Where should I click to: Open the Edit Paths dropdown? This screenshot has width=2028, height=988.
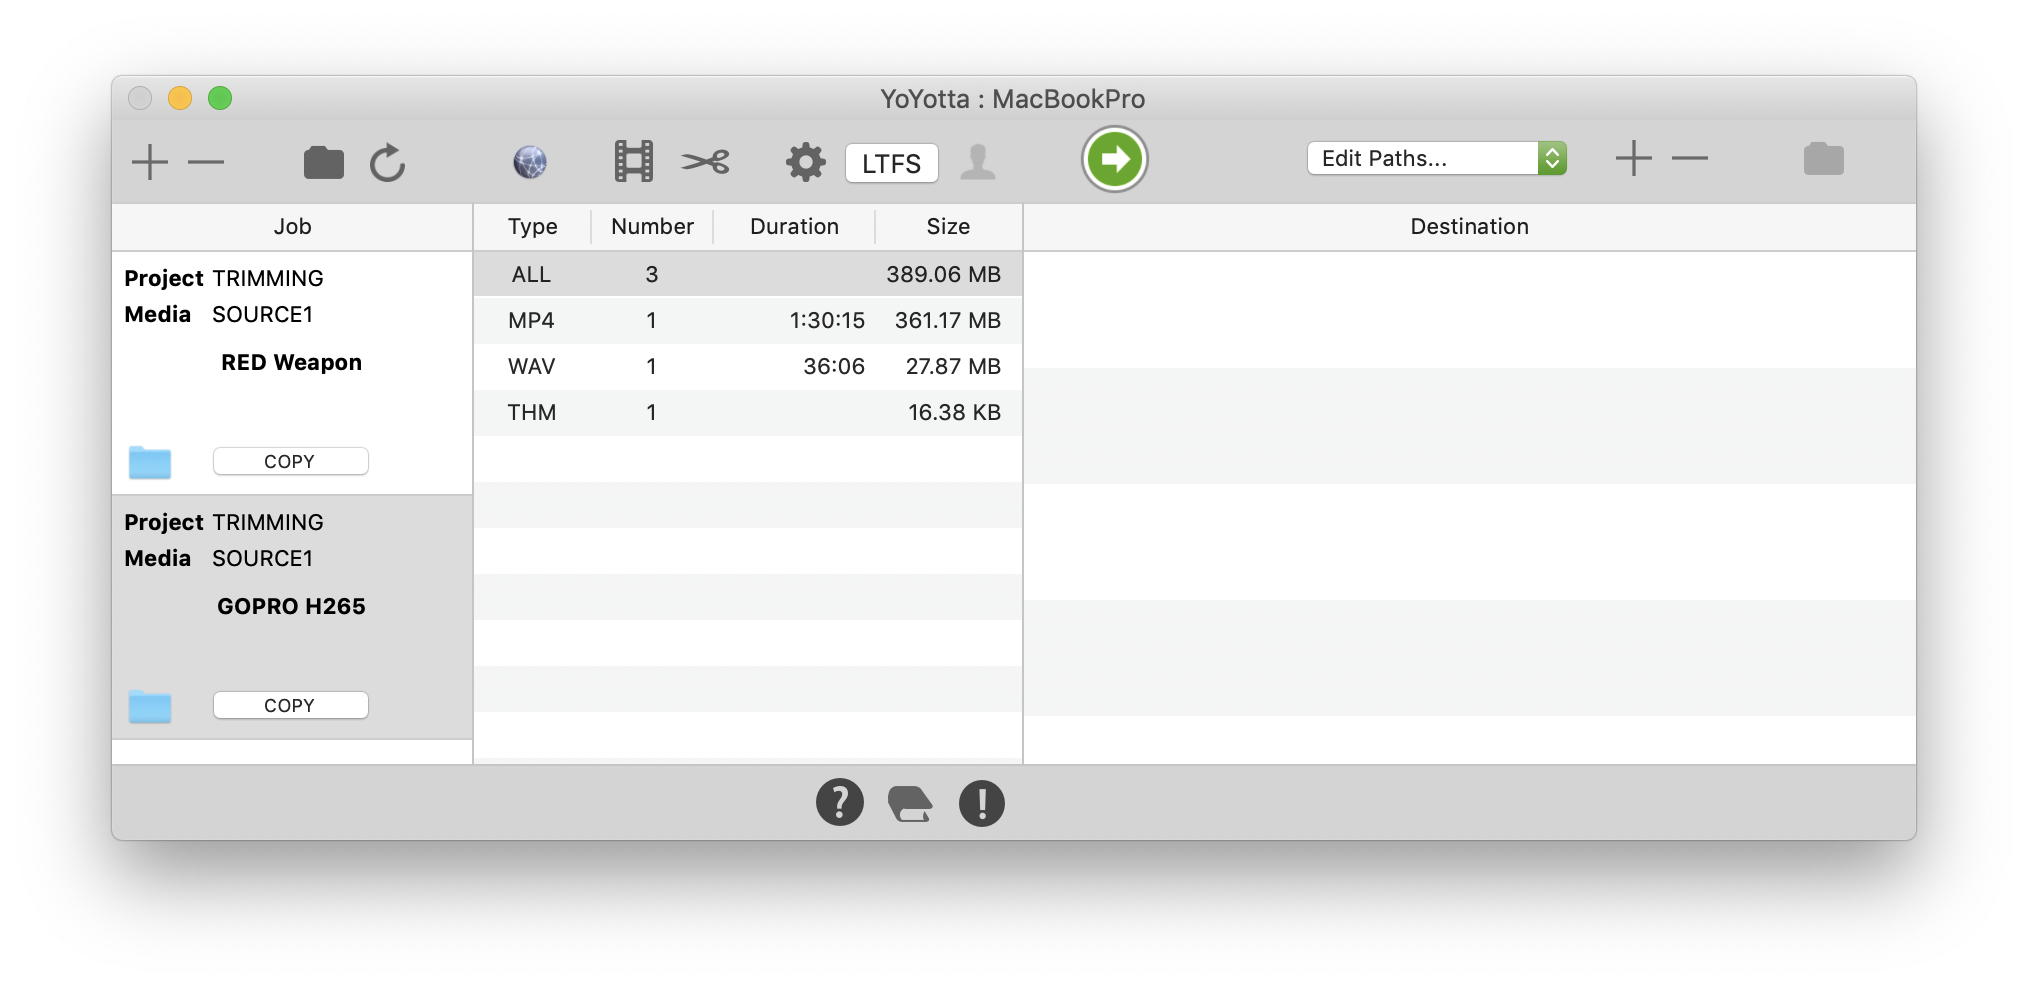tap(1436, 158)
